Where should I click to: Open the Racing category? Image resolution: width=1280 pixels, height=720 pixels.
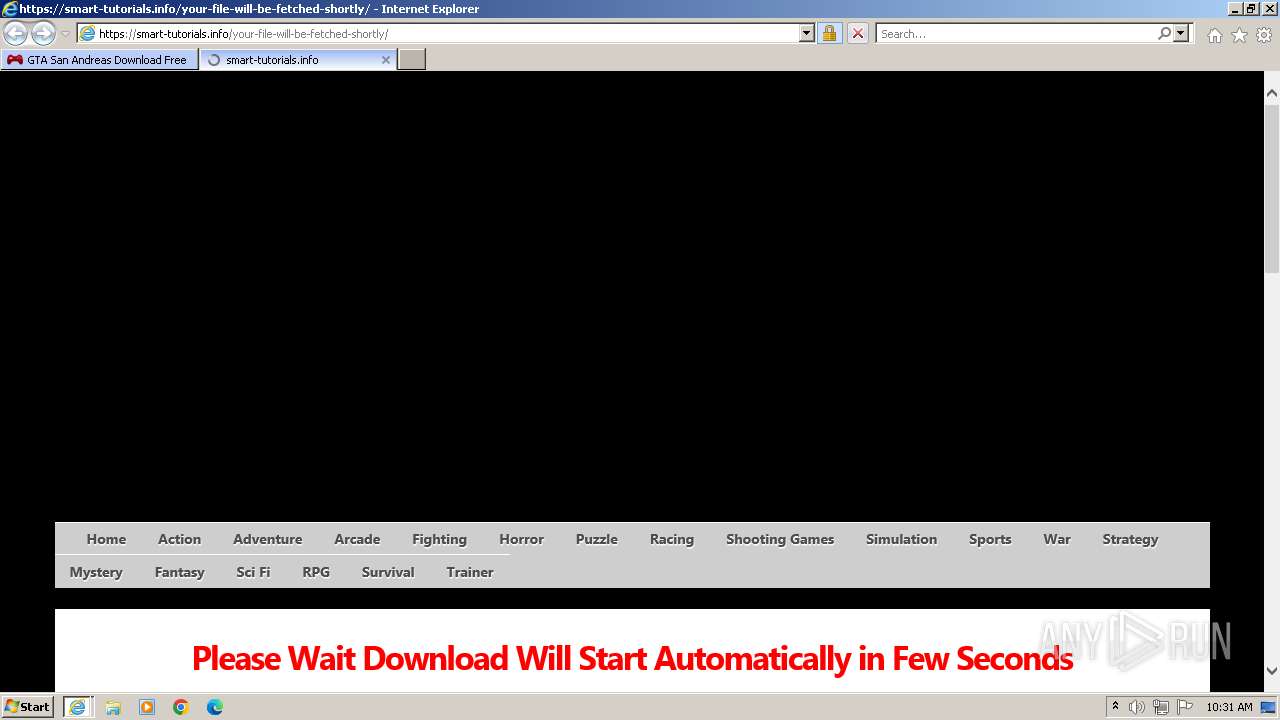pyautogui.click(x=672, y=539)
